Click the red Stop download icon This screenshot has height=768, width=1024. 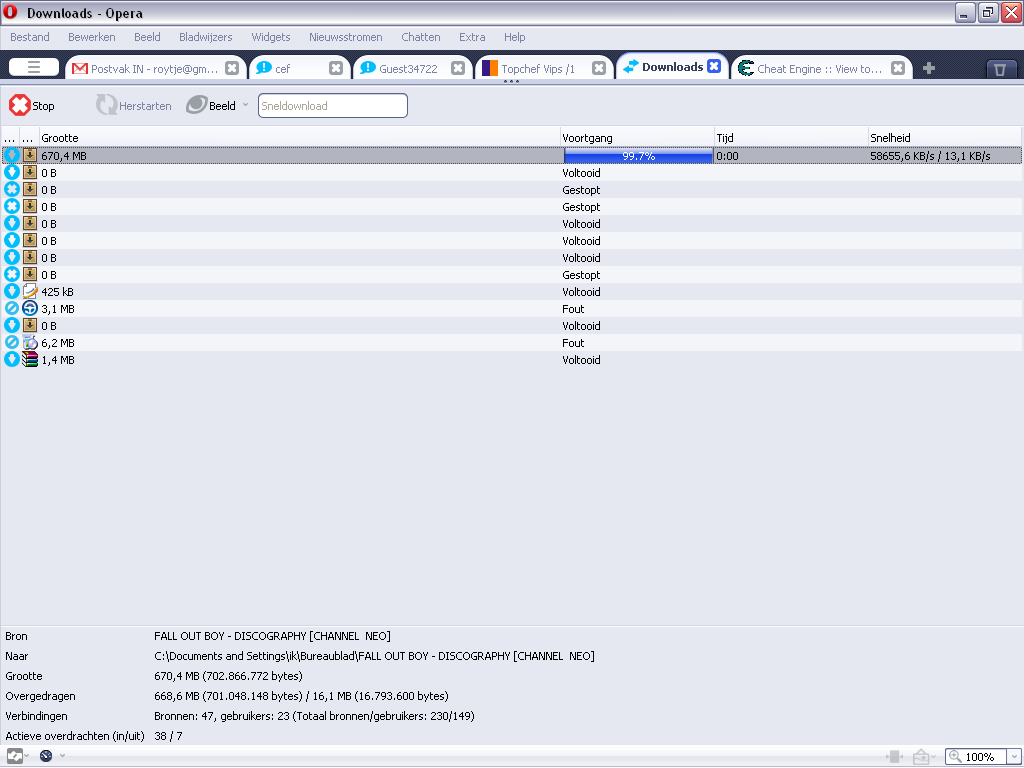19,105
